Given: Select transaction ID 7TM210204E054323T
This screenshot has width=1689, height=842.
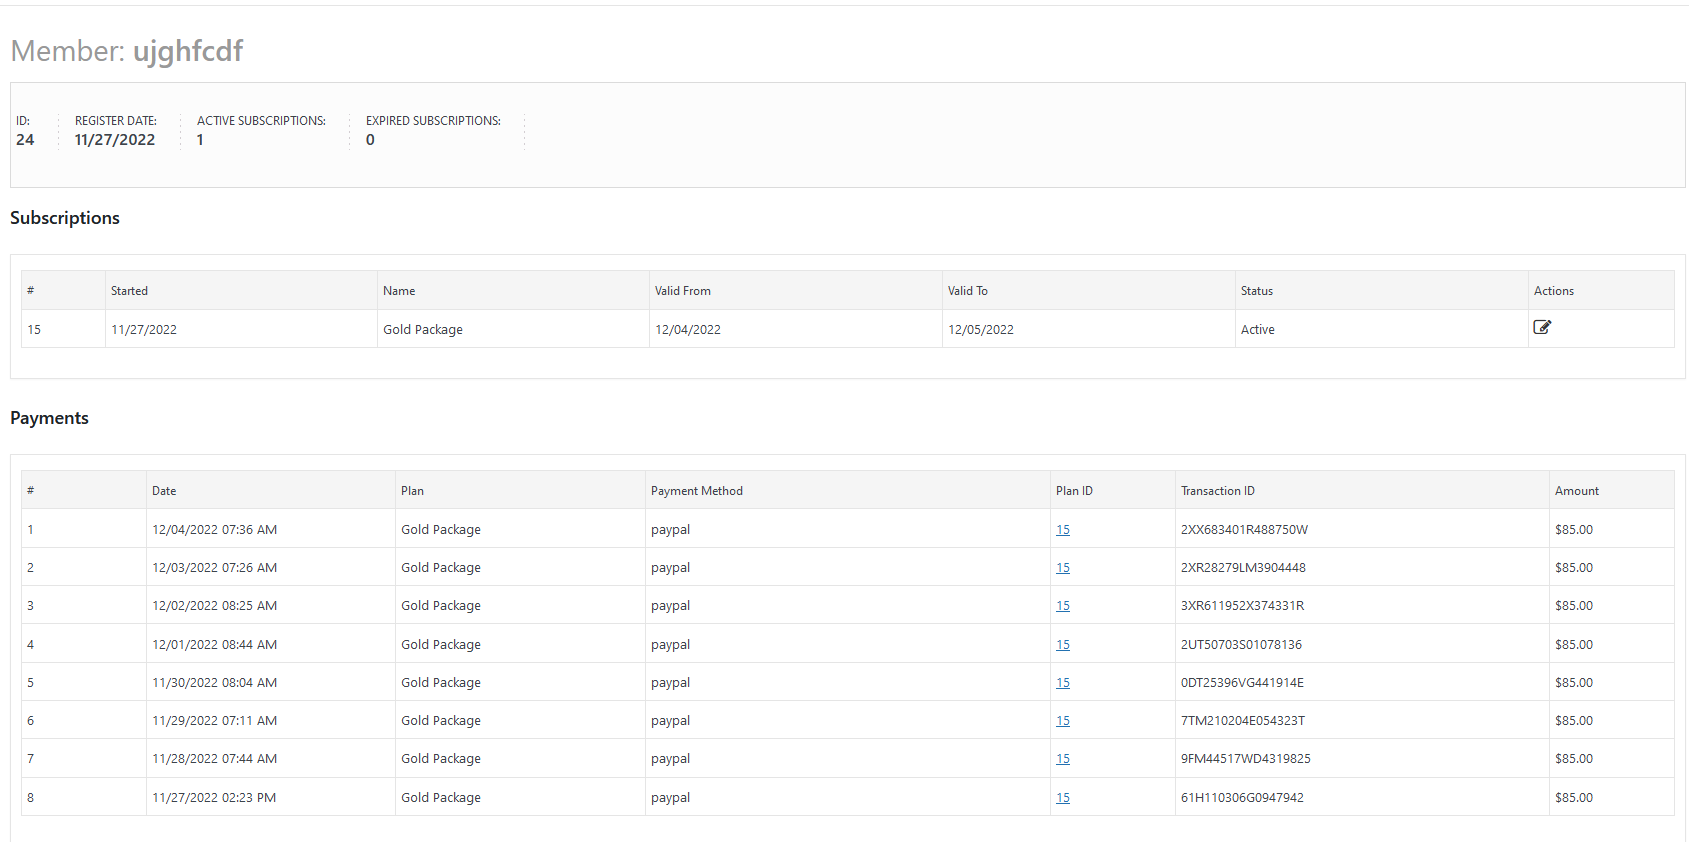Looking at the screenshot, I should coord(1243,721).
